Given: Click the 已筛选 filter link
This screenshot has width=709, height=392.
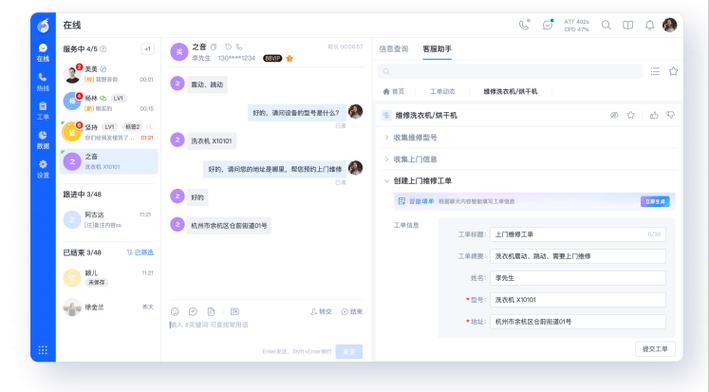Looking at the screenshot, I should [140, 252].
